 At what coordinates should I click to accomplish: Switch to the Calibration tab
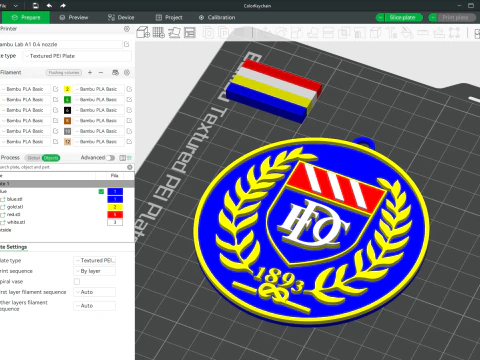(217, 17)
